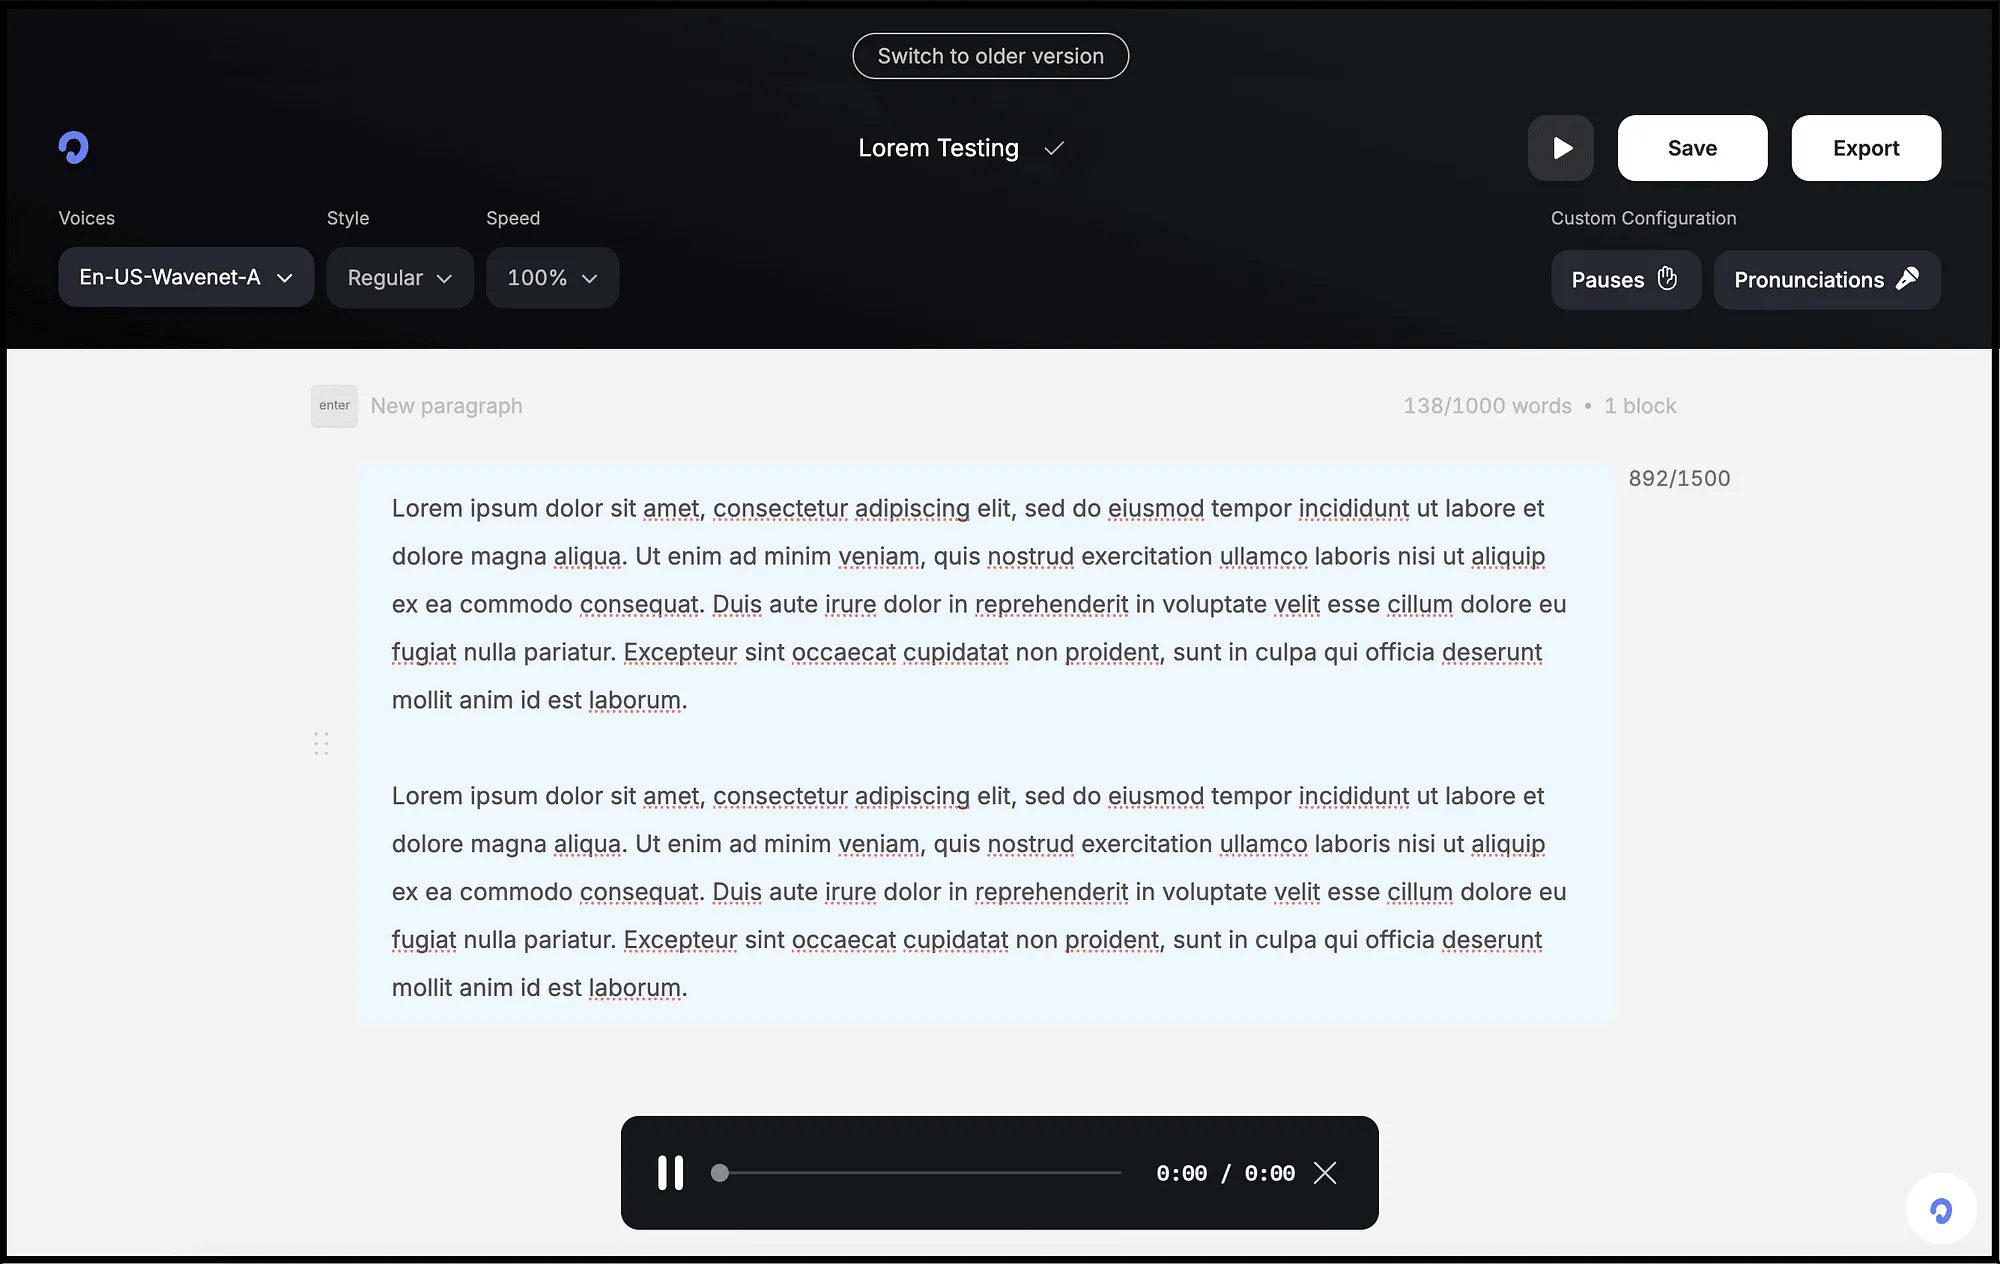This screenshot has width=2000, height=1264.
Task: Pause playback in the bottom audio player
Action: [671, 1173]
